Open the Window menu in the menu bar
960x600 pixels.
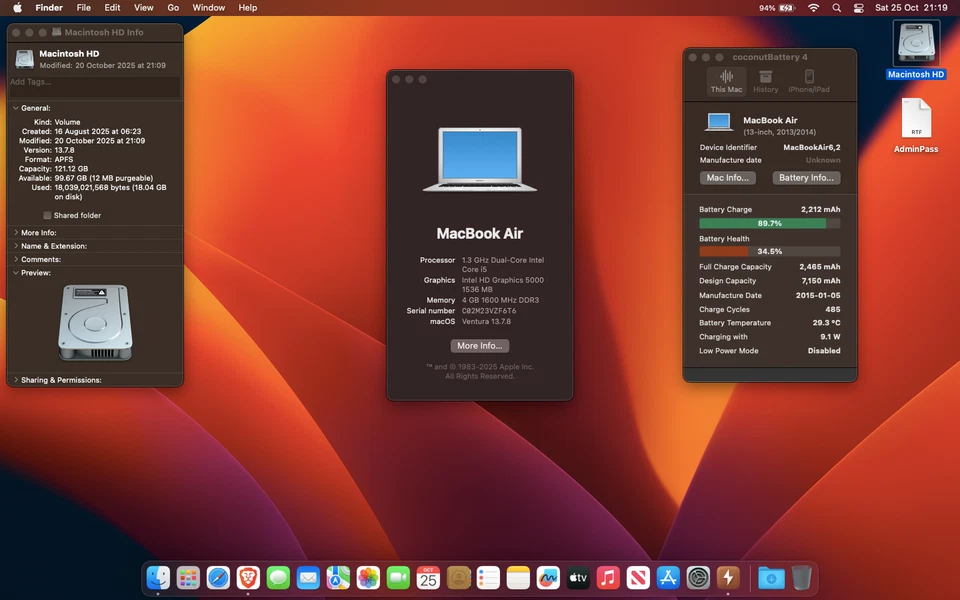coord(208,7)
